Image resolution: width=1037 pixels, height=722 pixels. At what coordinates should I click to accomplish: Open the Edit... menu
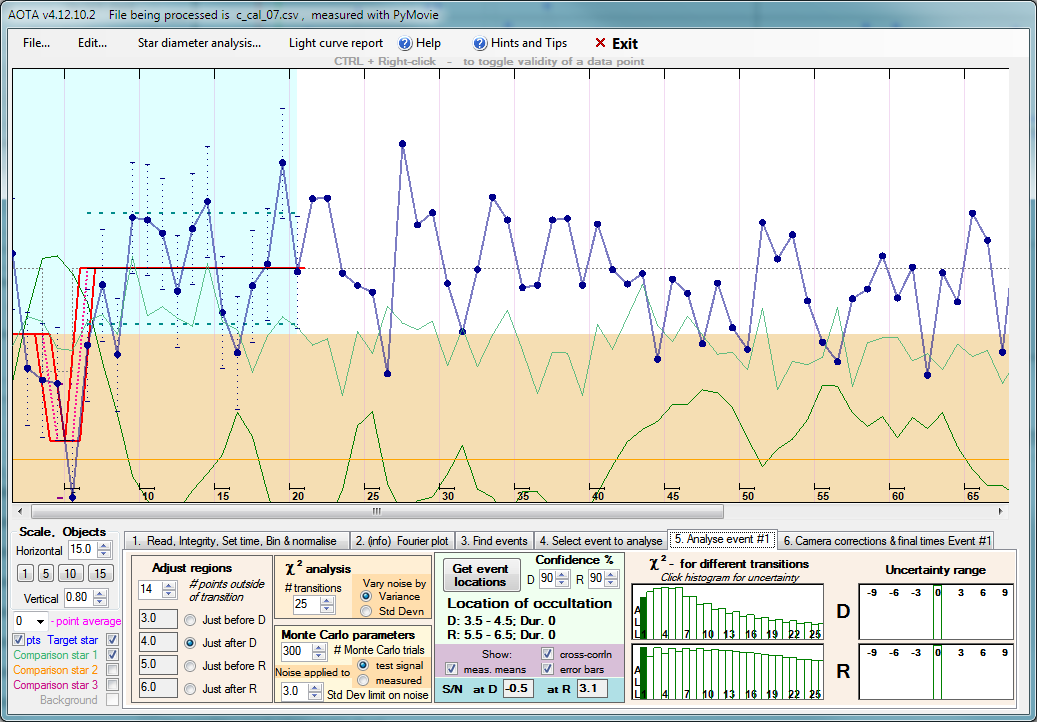(x=93, y=44)
